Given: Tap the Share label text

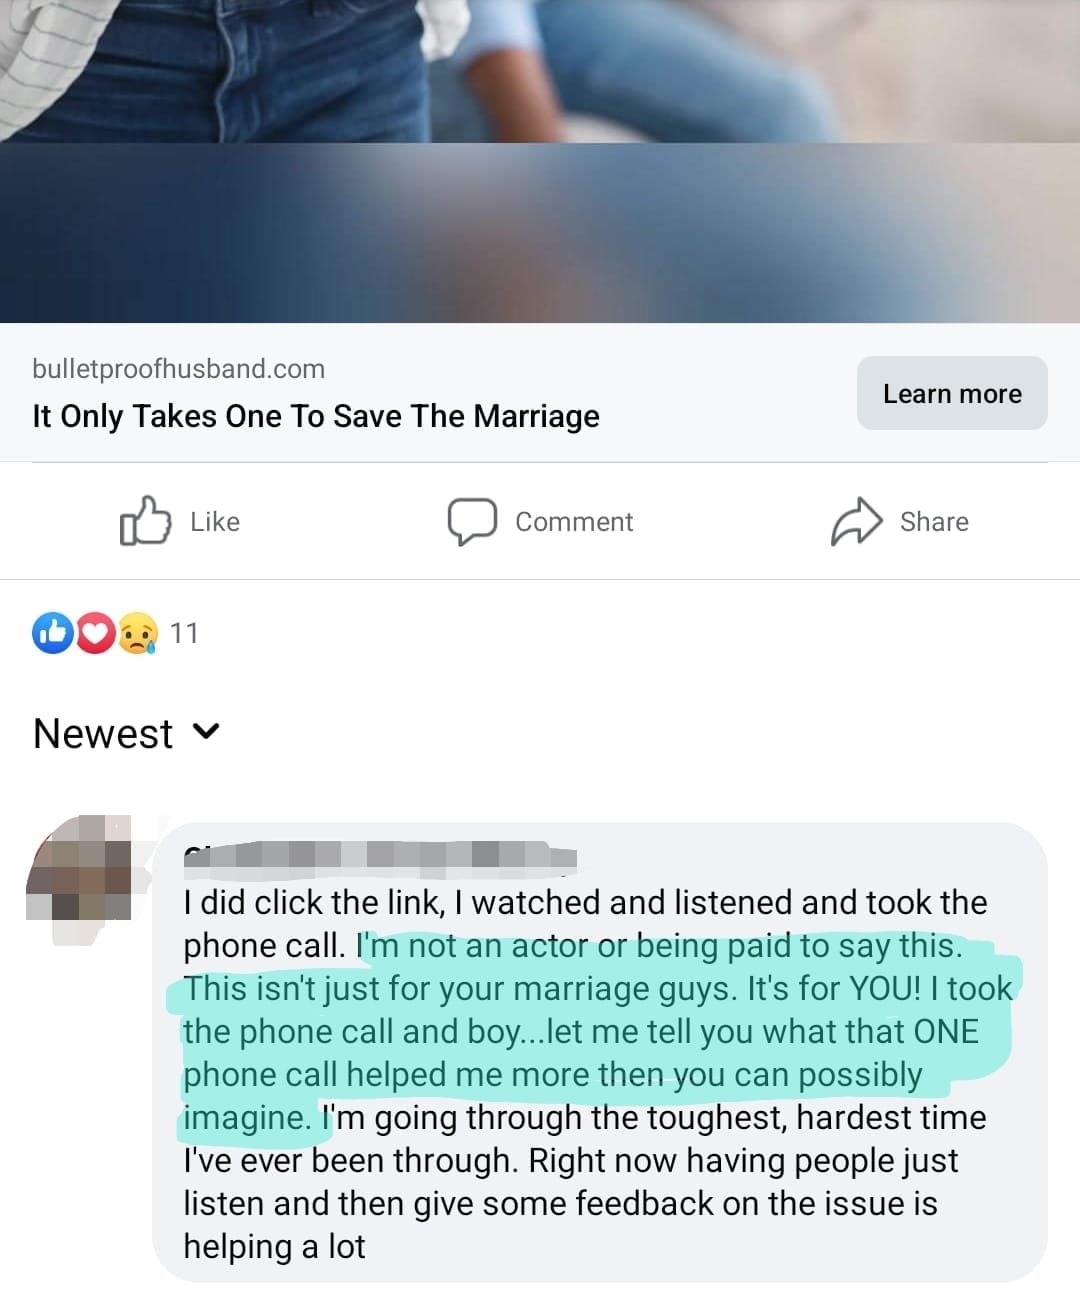Looking at the screenshot, I should tap(934, 522).
